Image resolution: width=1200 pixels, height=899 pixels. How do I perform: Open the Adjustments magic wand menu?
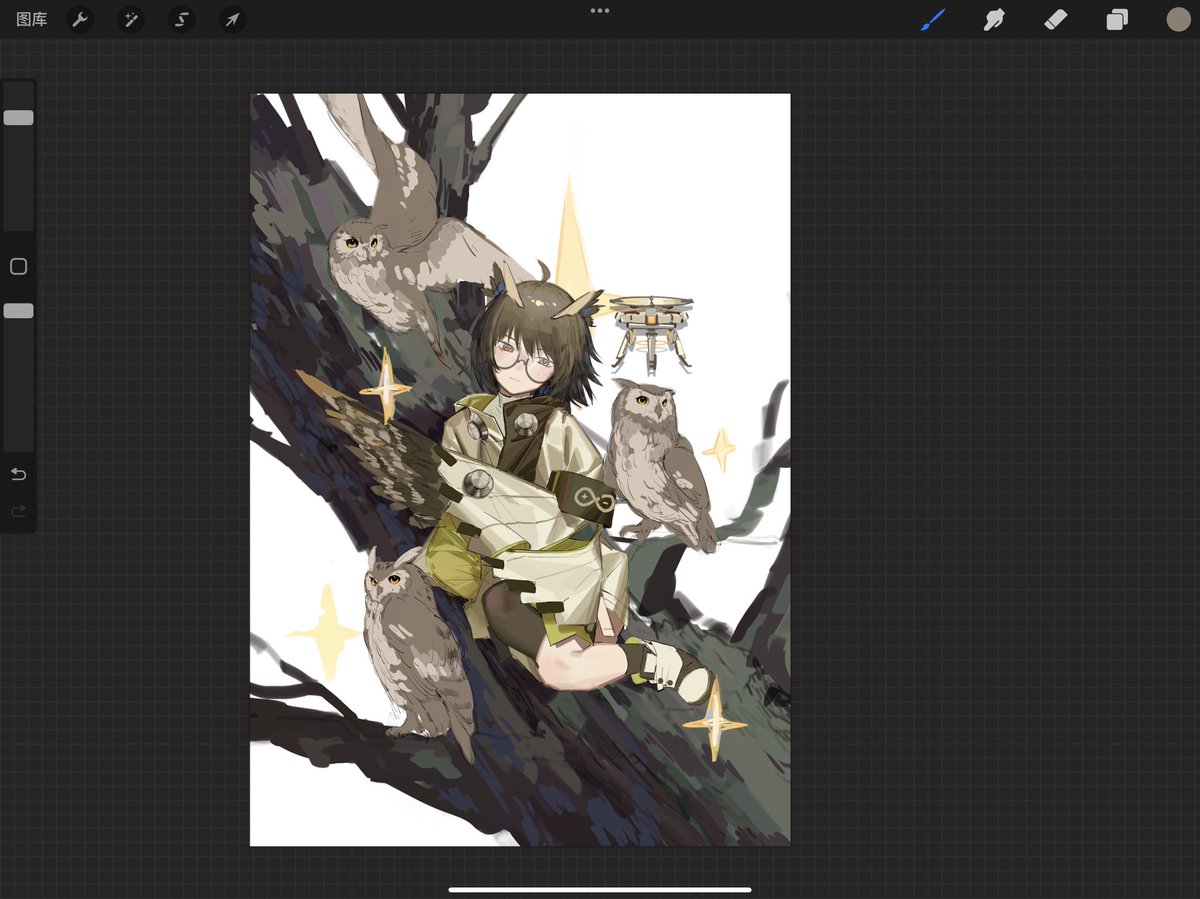tap(131, 19)
